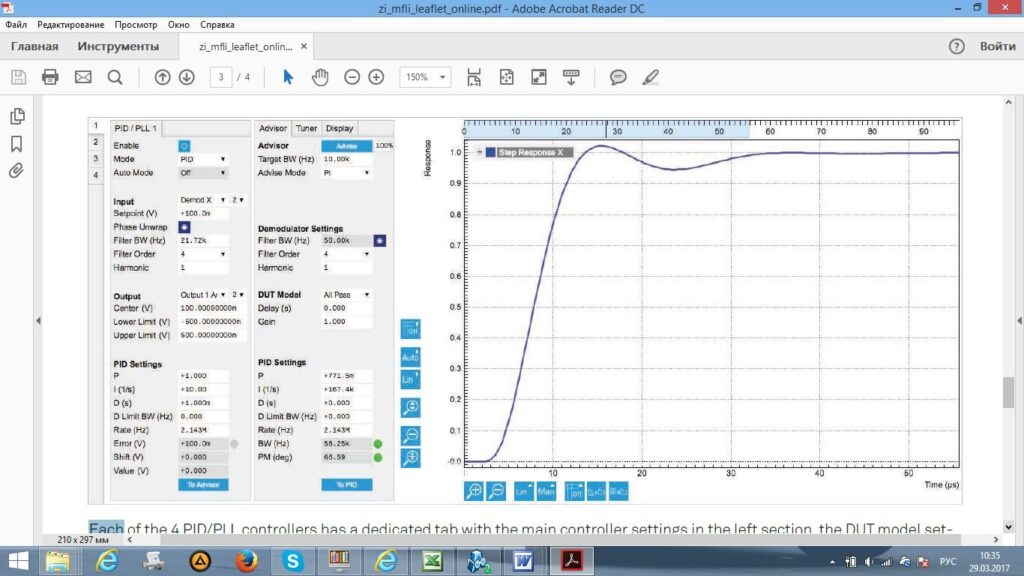Click the Войти sign-in button

pos(997,46)
